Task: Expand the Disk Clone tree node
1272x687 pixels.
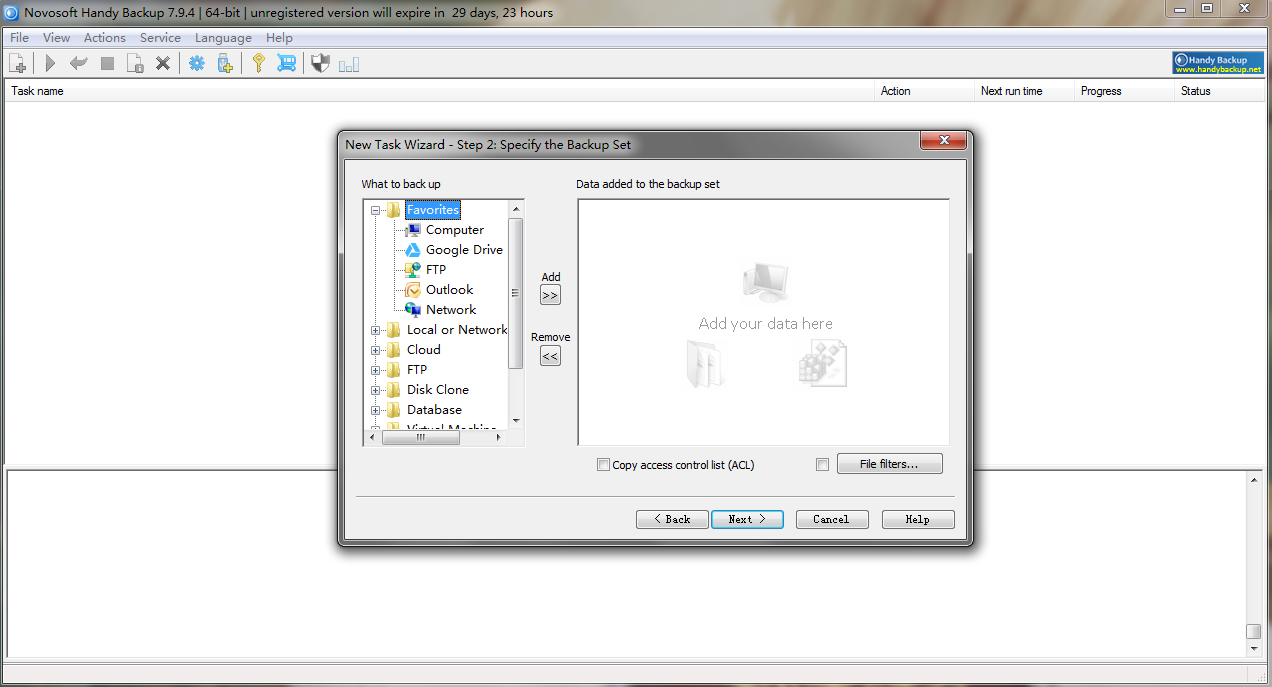Action: (x=376, y=390)
